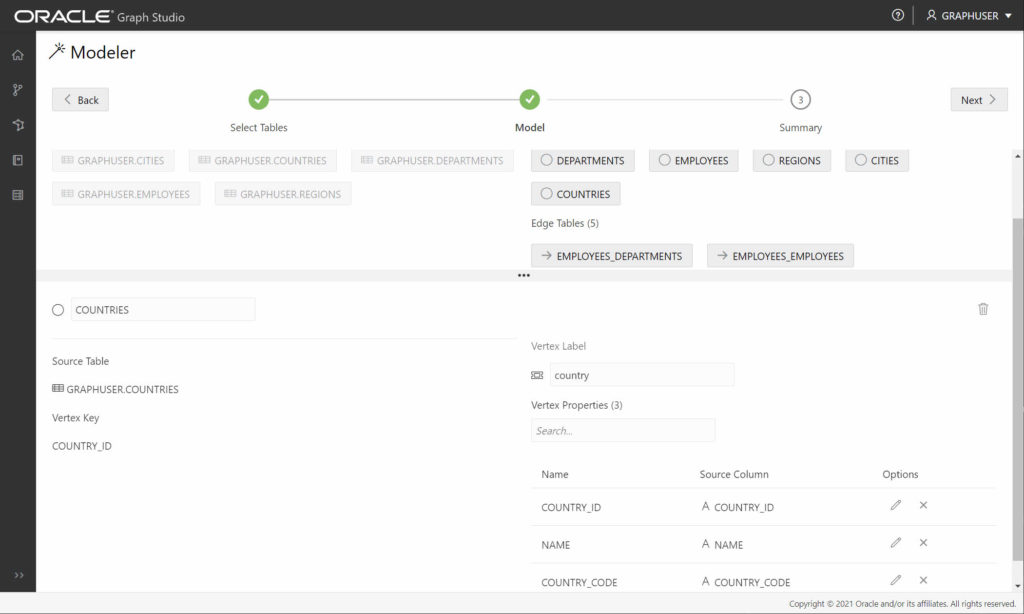Edit the COUNTRY_CODE property with pencil icon

[x=895, y=580]
